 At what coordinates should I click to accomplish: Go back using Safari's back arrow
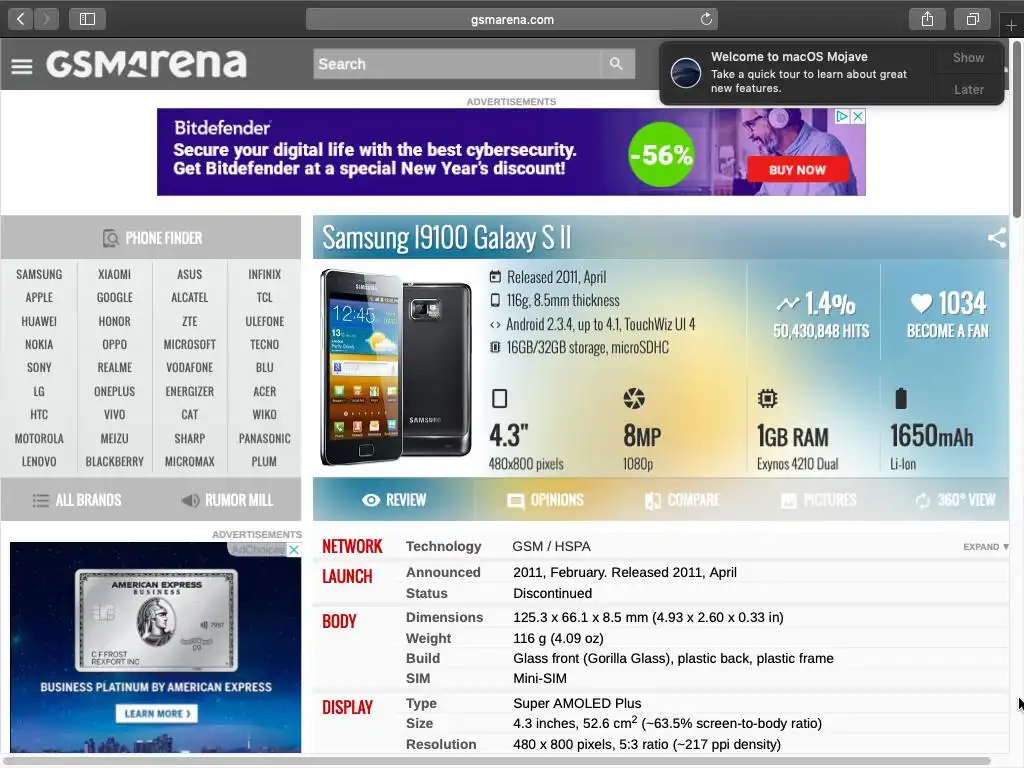21,19
